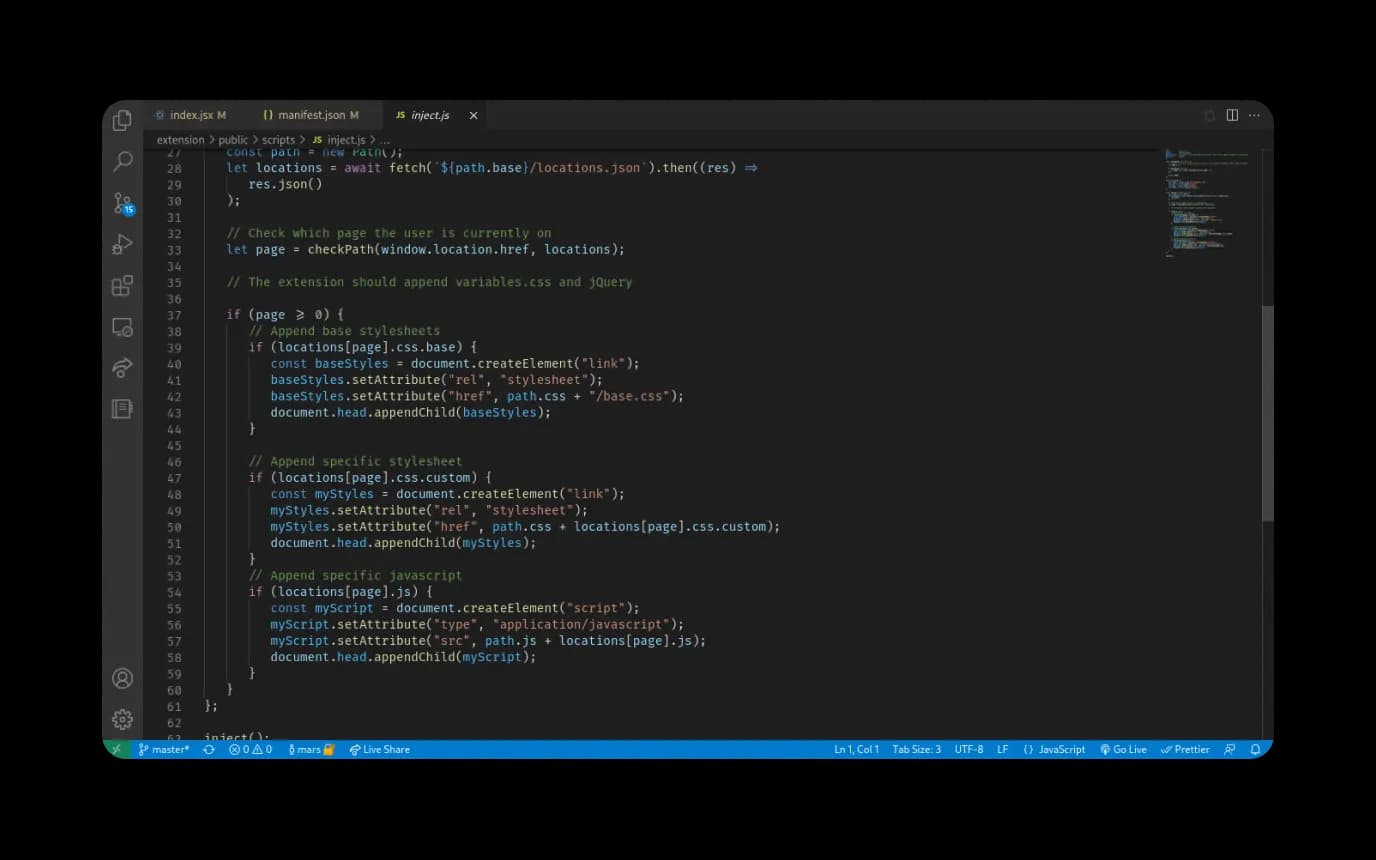Open the Extensions view

click(122, 285)
